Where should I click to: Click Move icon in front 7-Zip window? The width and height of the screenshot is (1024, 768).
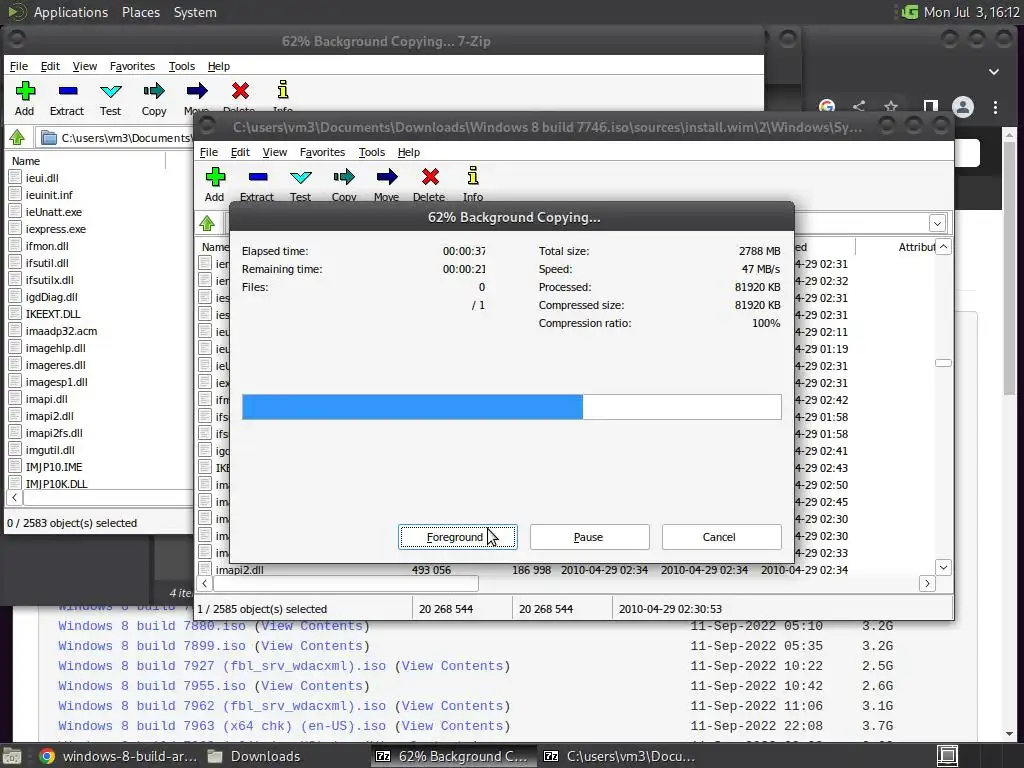(x=387, y=177)
